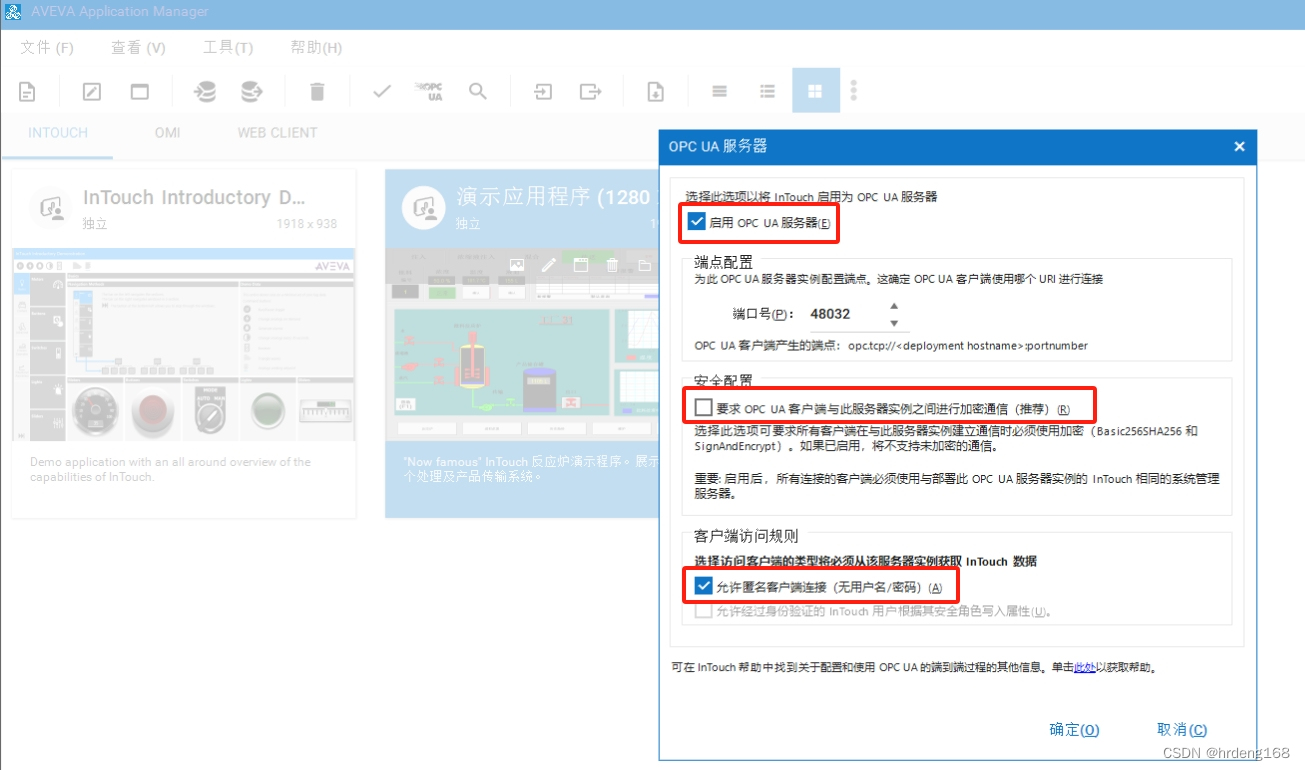Click the 安全配置 section heading
The image size is (1305, 770).
coord(724,381)
